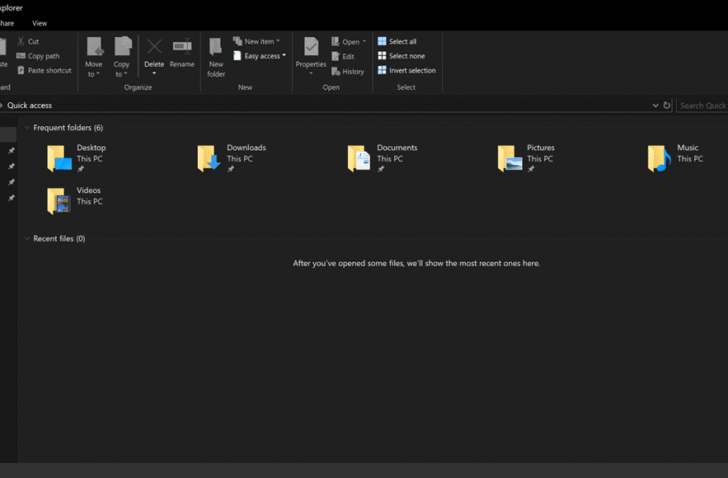
Task: Open the New item dropdown
Action: pos(257,41)
